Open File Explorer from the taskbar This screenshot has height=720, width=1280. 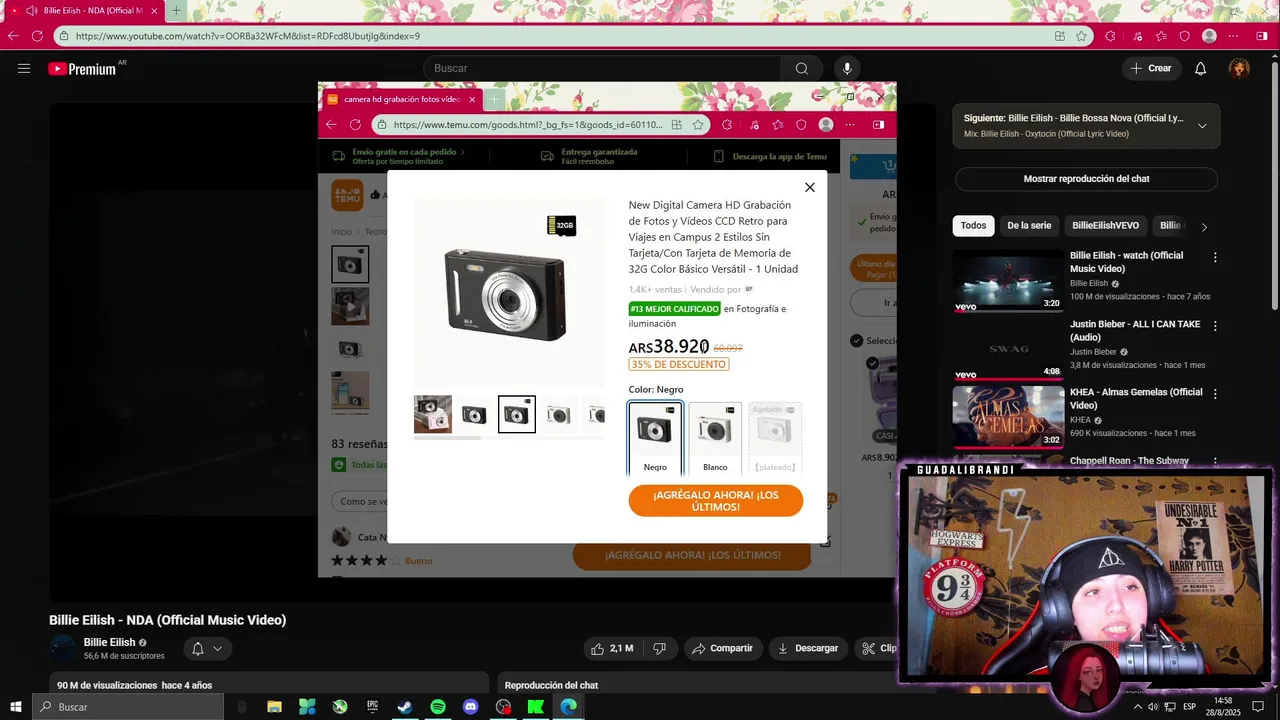[x=274, y=707]
